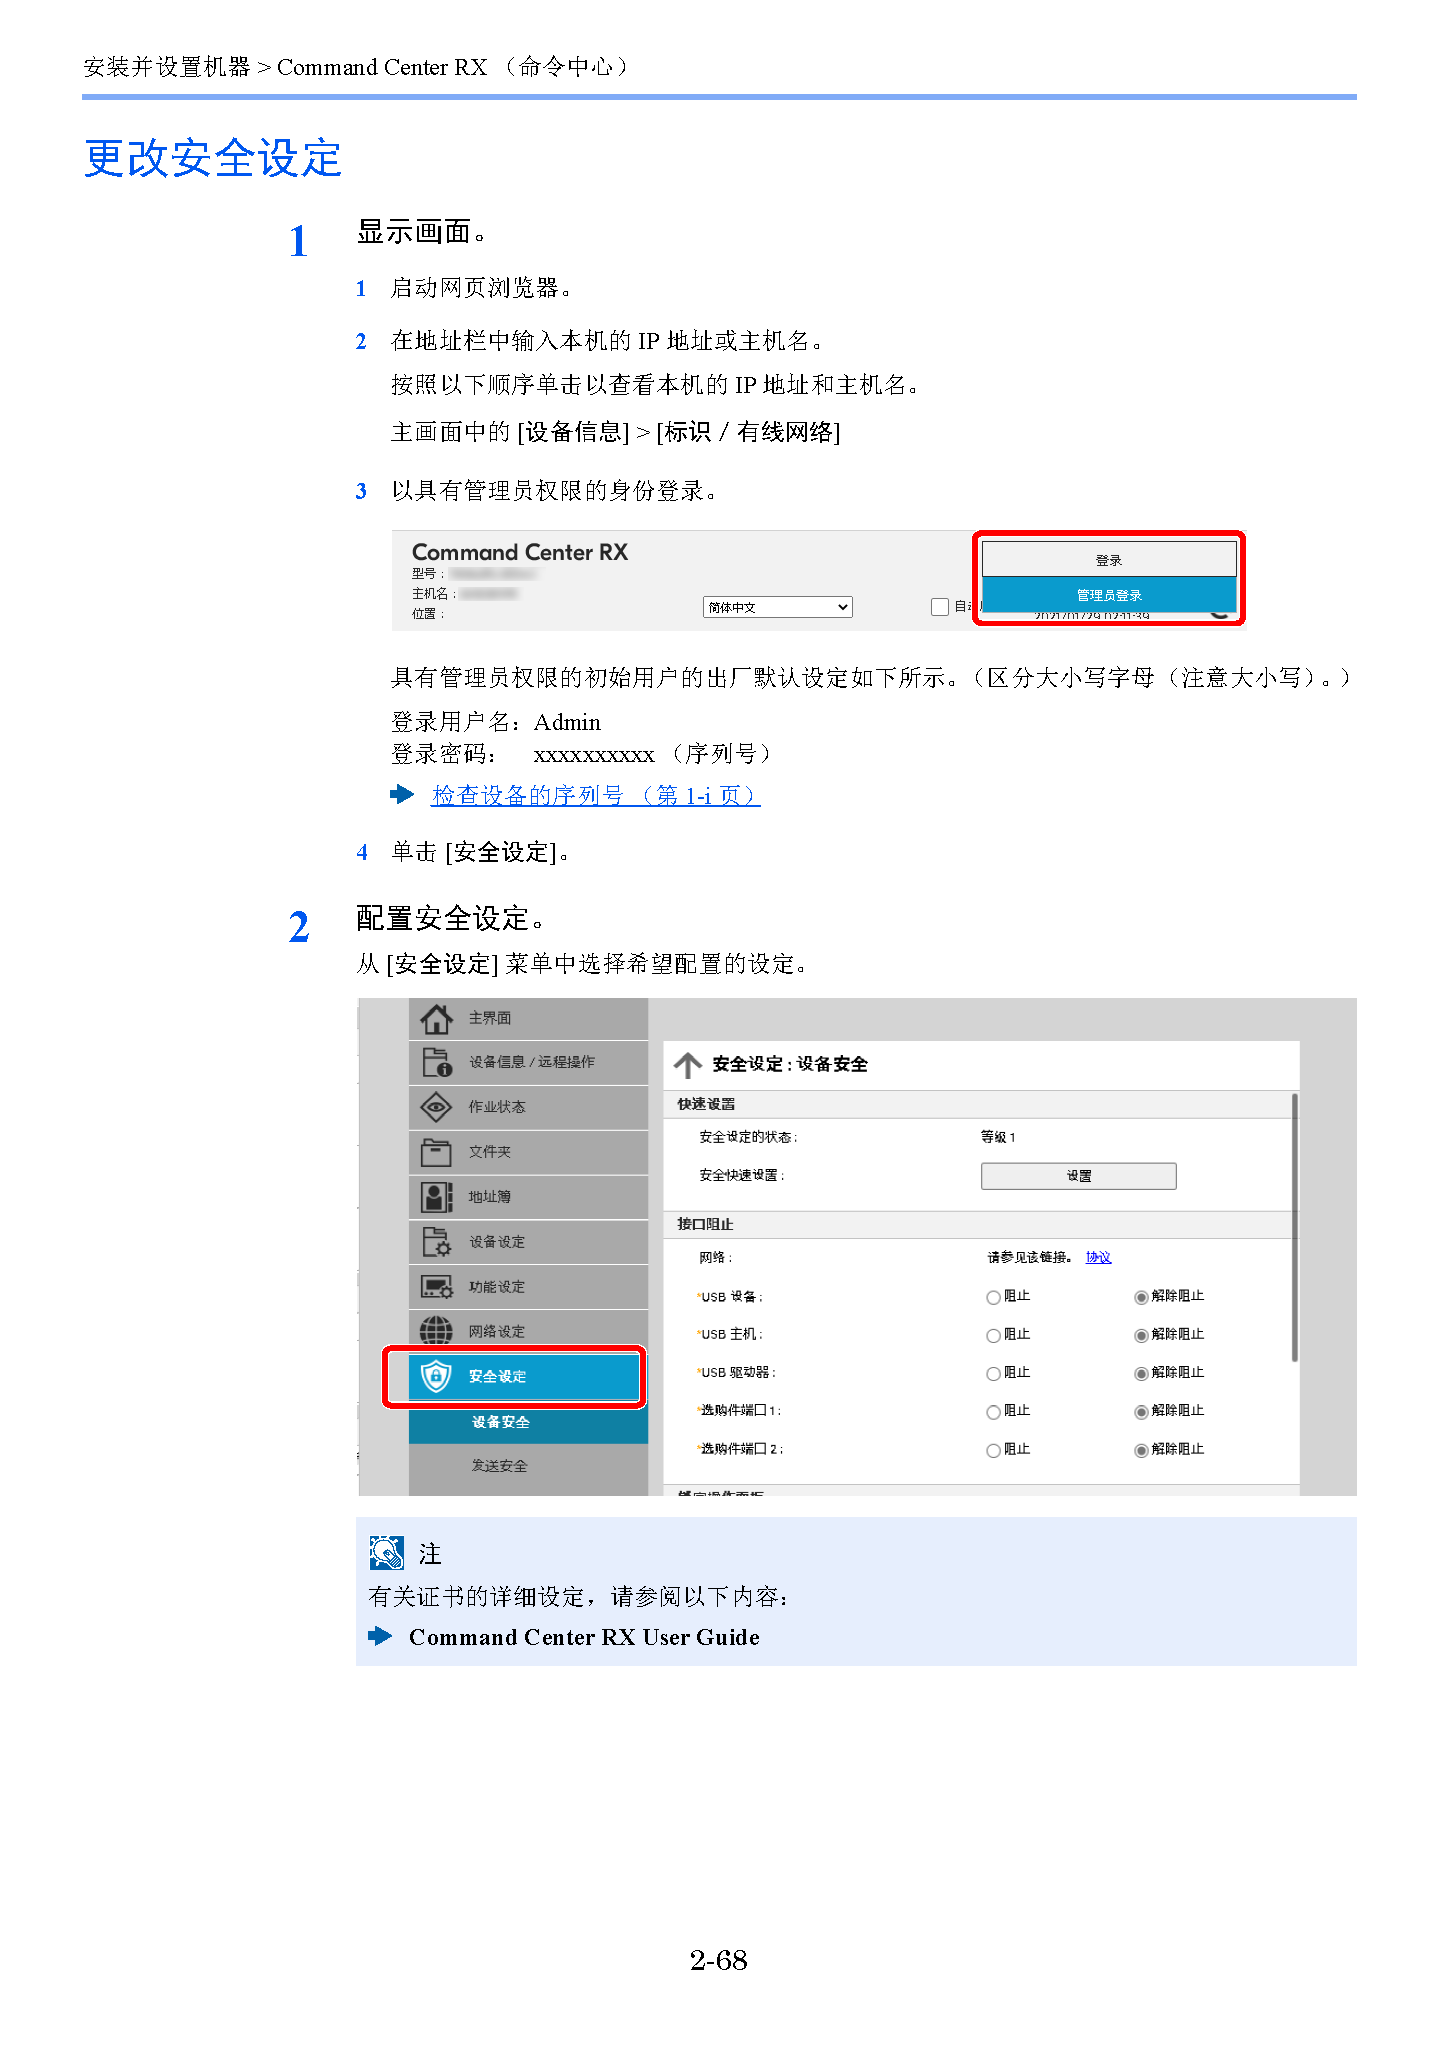Click the arrow before the serial number link
Viewport: 1438px width, 2047px height.
tap(402, 795)
